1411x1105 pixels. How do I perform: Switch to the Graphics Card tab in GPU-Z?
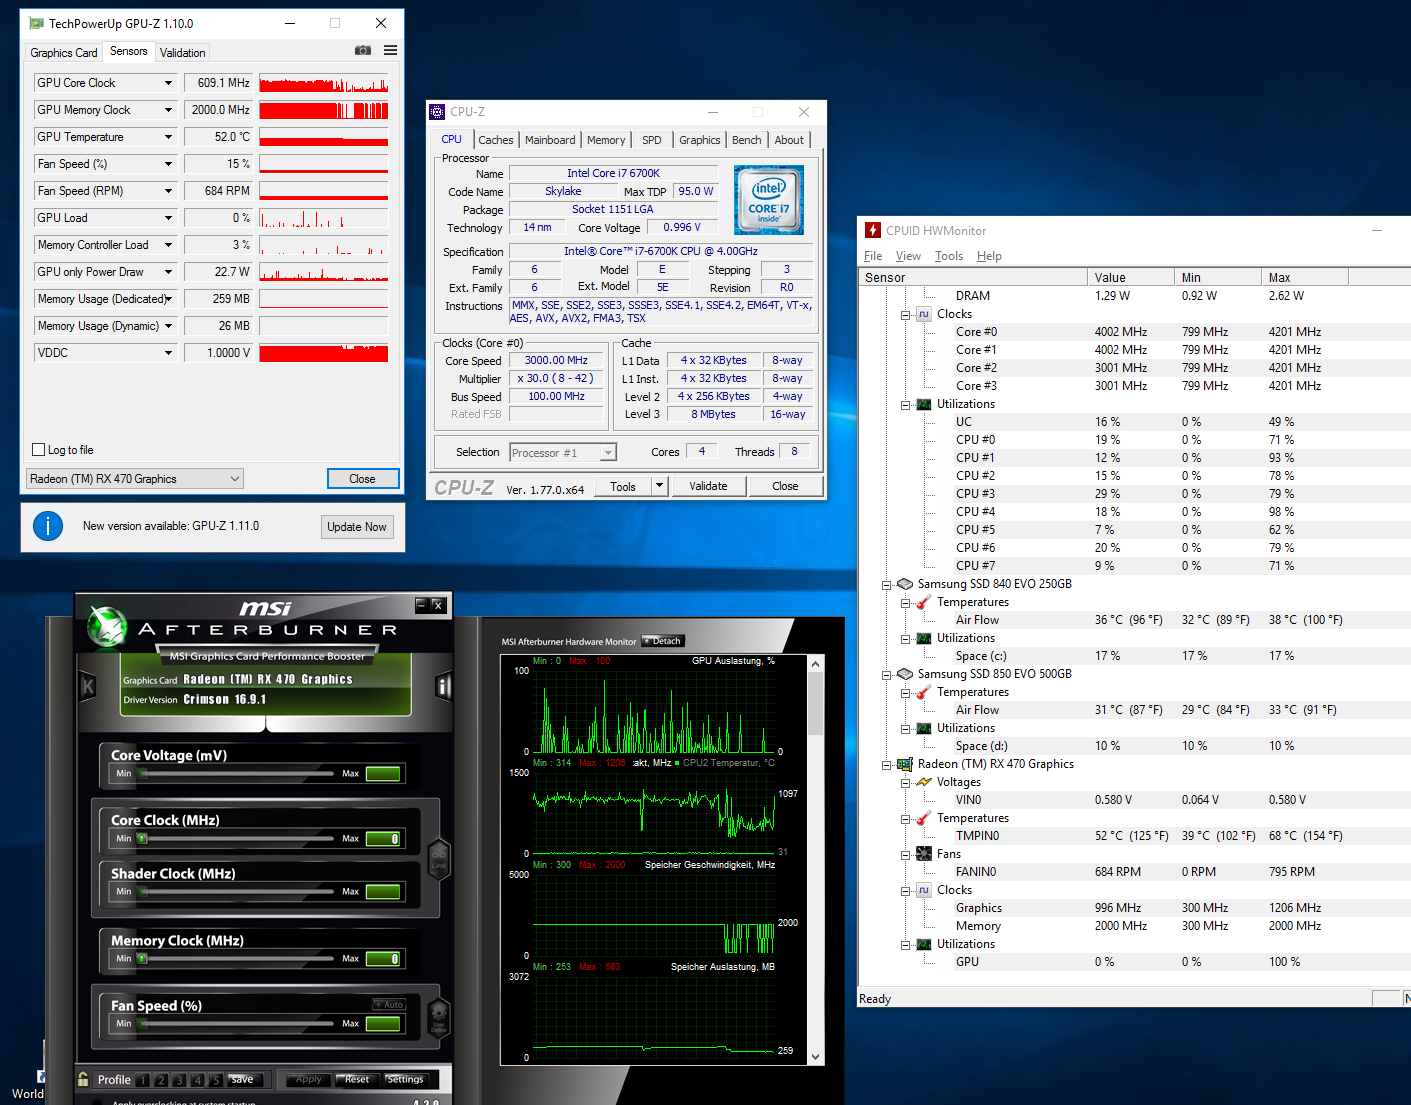(64, 53)
